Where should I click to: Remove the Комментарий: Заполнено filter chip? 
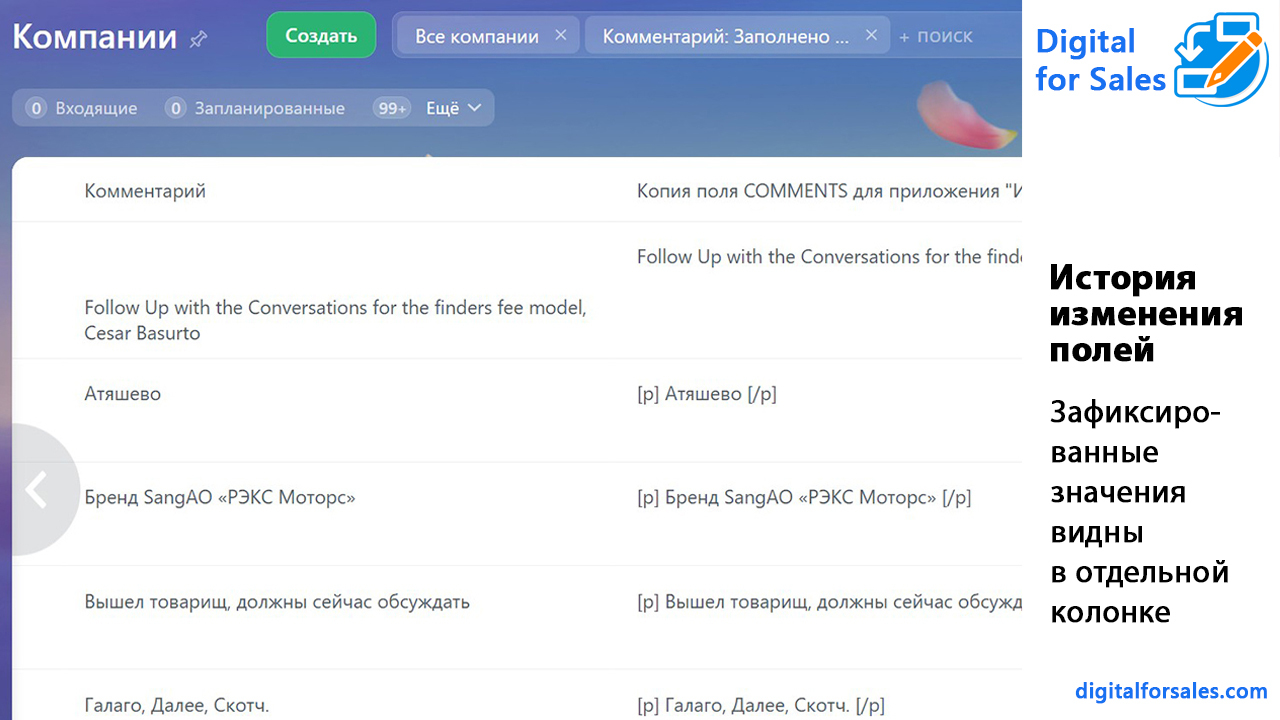(x=871, y=35)
